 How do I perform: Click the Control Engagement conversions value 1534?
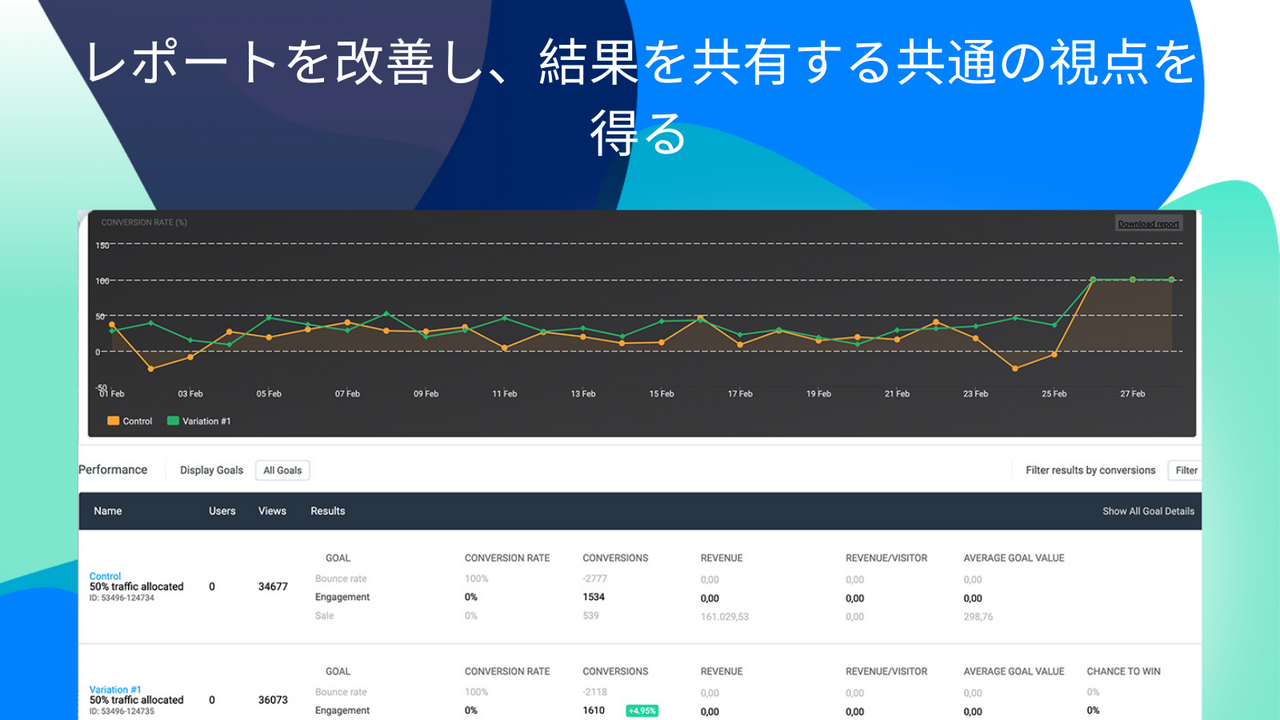[595, 597]
